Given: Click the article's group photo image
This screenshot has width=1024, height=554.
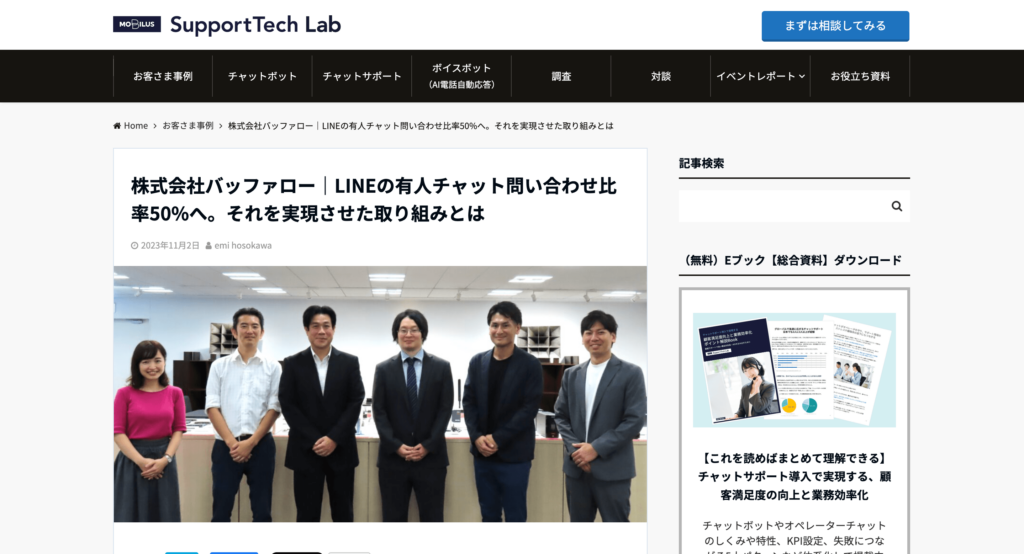Looking at the screenshot, I should pos(380,394).
